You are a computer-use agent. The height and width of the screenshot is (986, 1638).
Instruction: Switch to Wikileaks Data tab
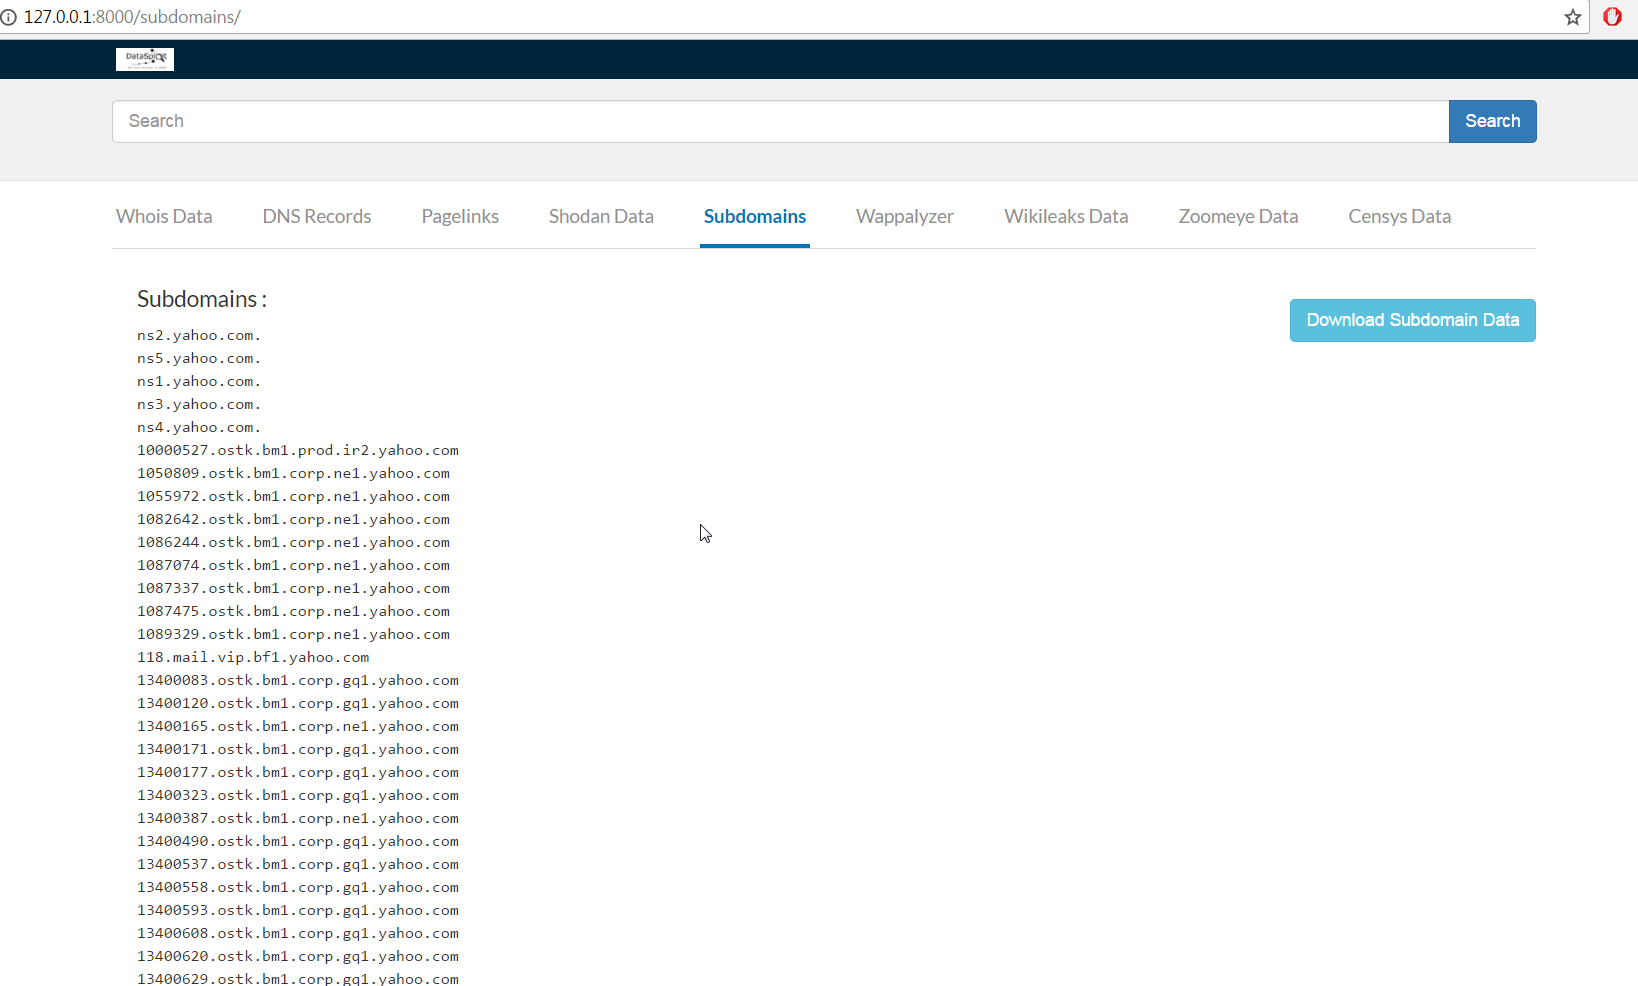point(1066,216)
